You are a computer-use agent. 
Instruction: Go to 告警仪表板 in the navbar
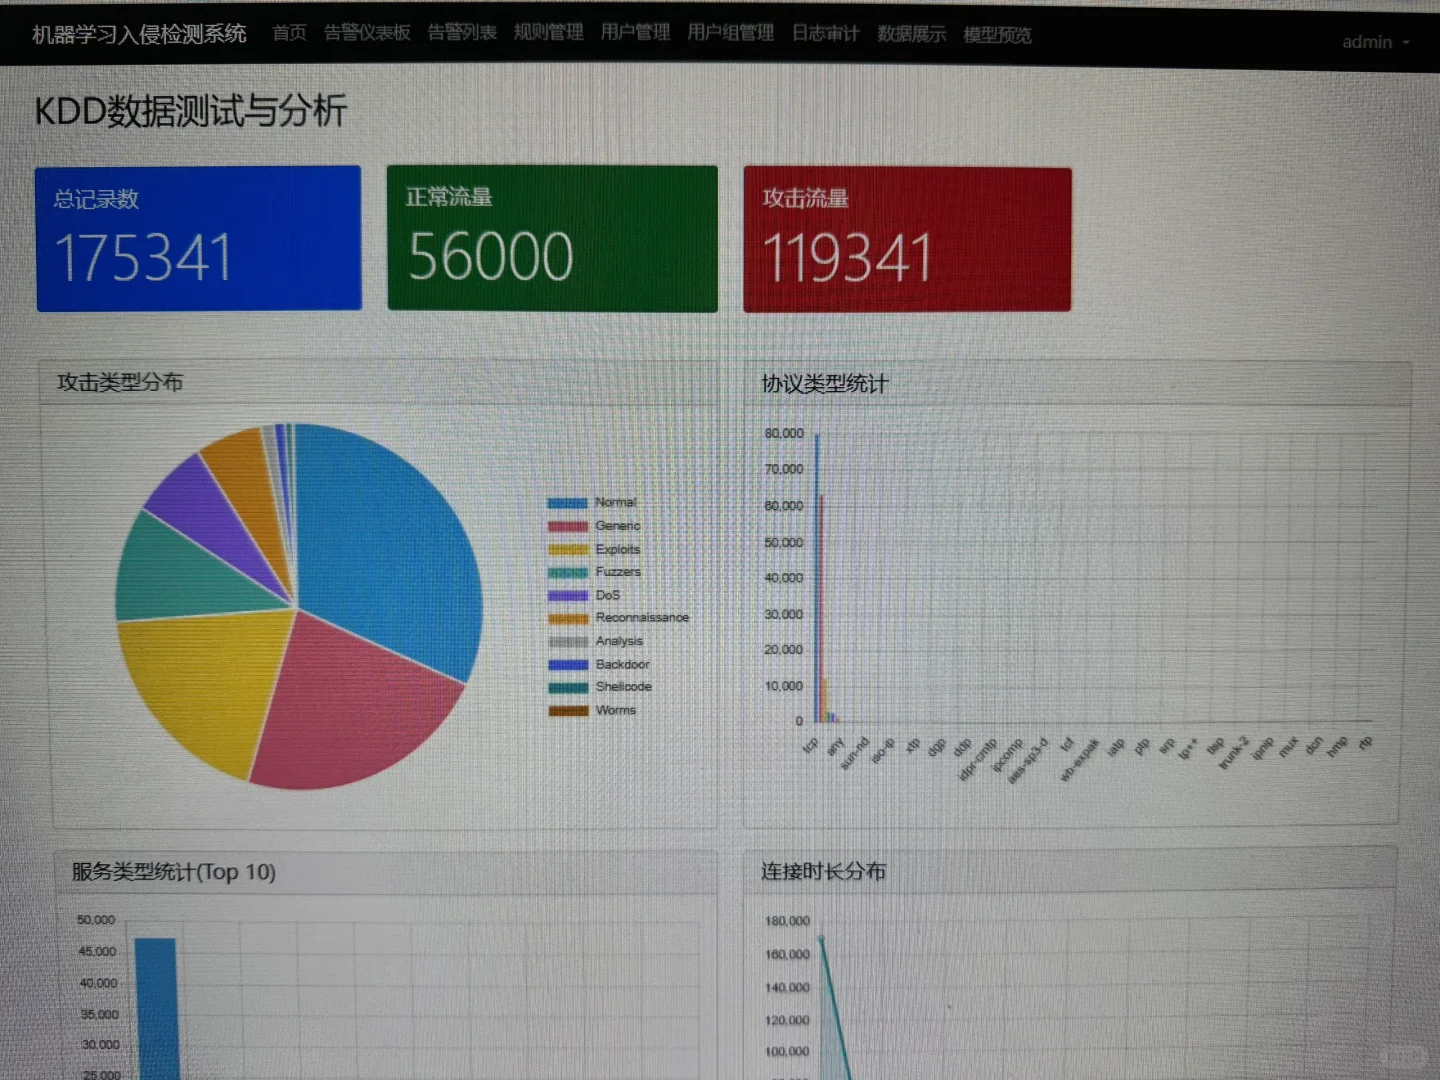pyautogui.click(x=367, y=33)
